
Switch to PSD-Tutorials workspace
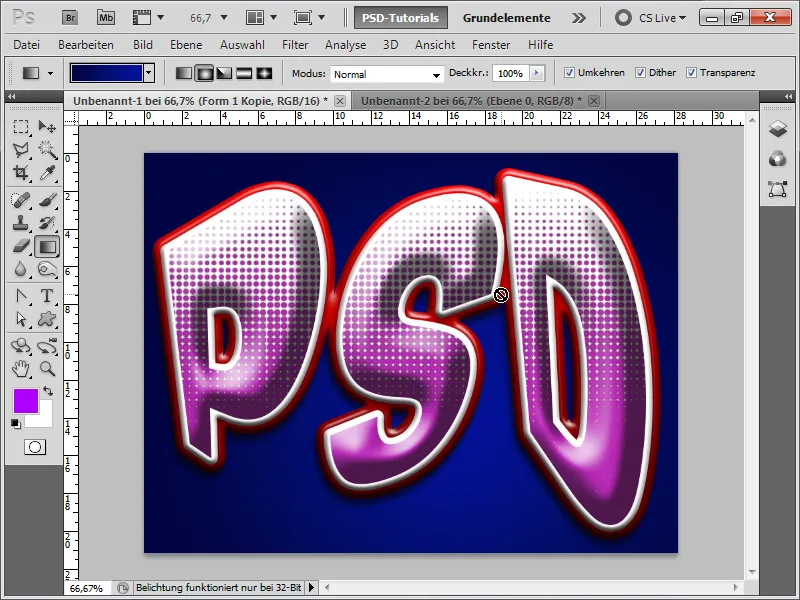click(401, 18)
